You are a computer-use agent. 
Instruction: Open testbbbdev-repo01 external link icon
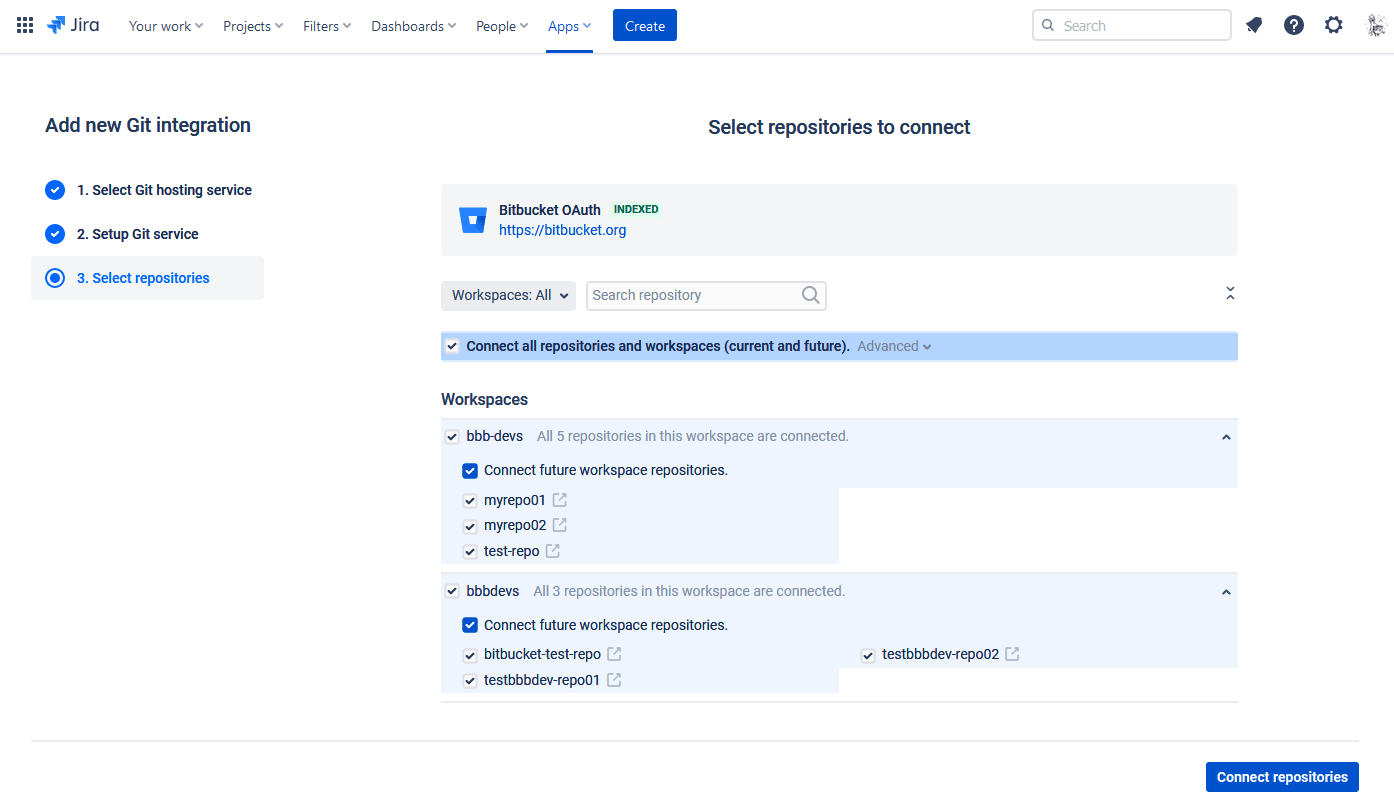click(x=615, y=680)
